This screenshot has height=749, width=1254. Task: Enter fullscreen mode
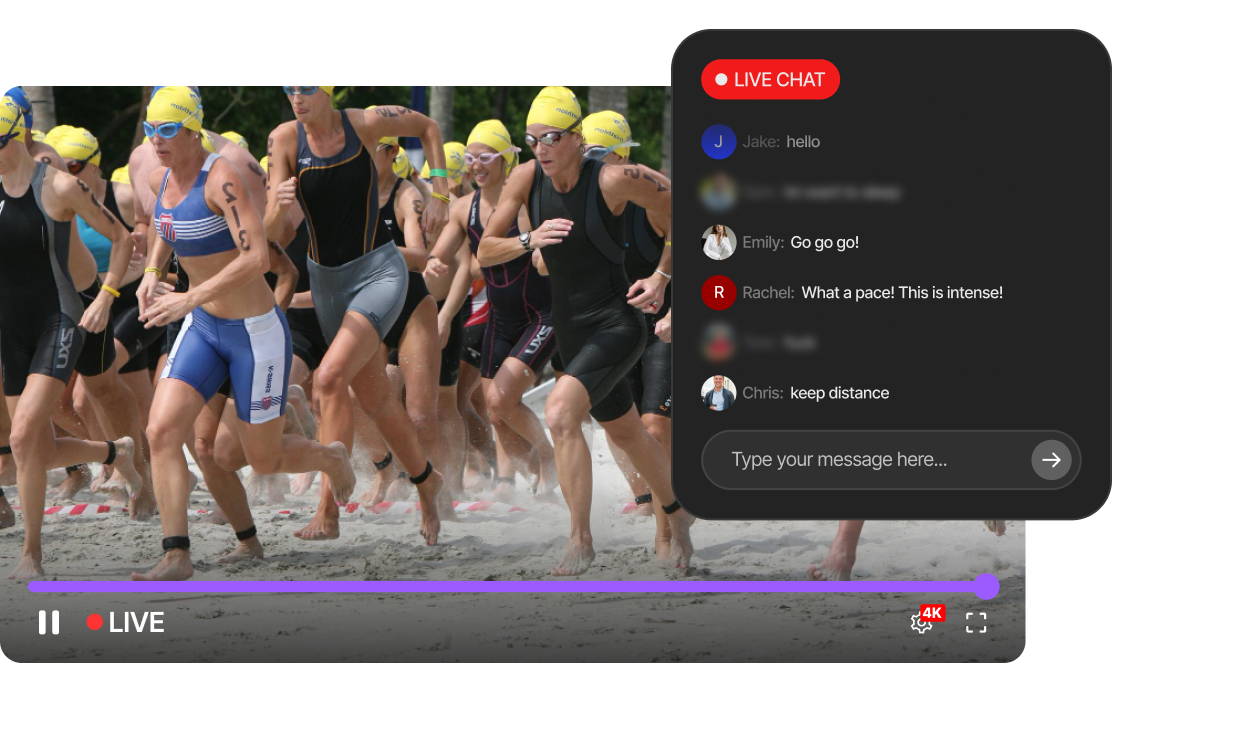[976, 623]
